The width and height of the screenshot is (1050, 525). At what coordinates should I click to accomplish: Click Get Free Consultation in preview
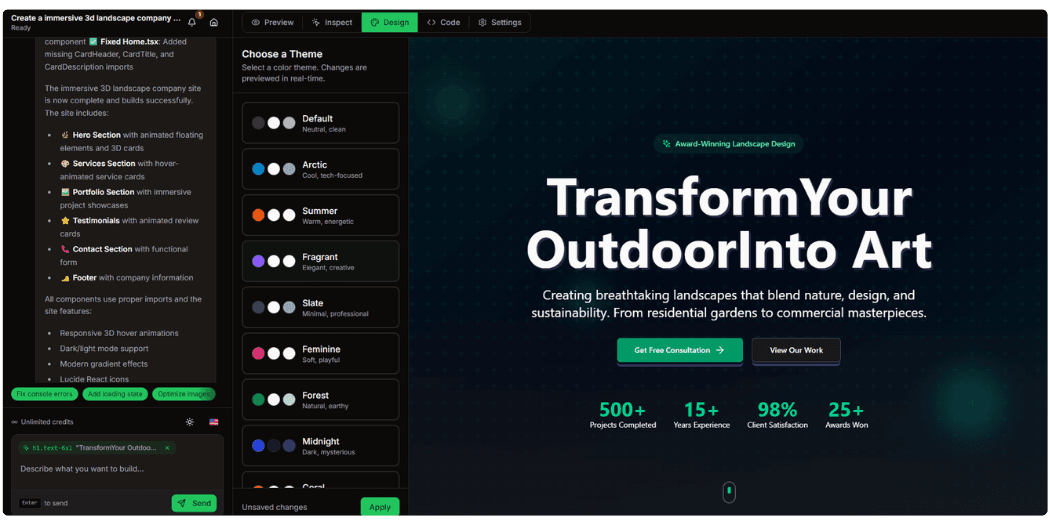[x=679, y=350]
